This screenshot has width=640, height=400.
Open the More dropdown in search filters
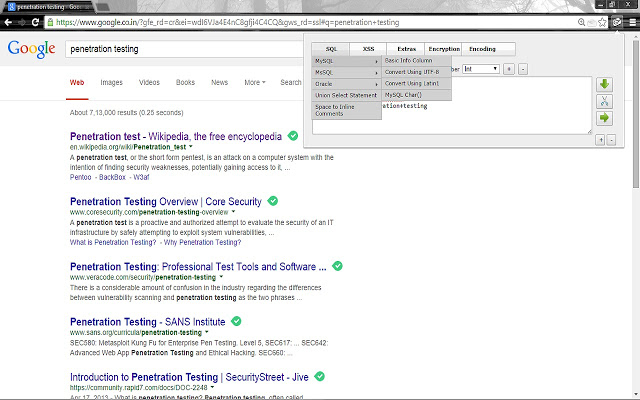click(x=255, y=82)
